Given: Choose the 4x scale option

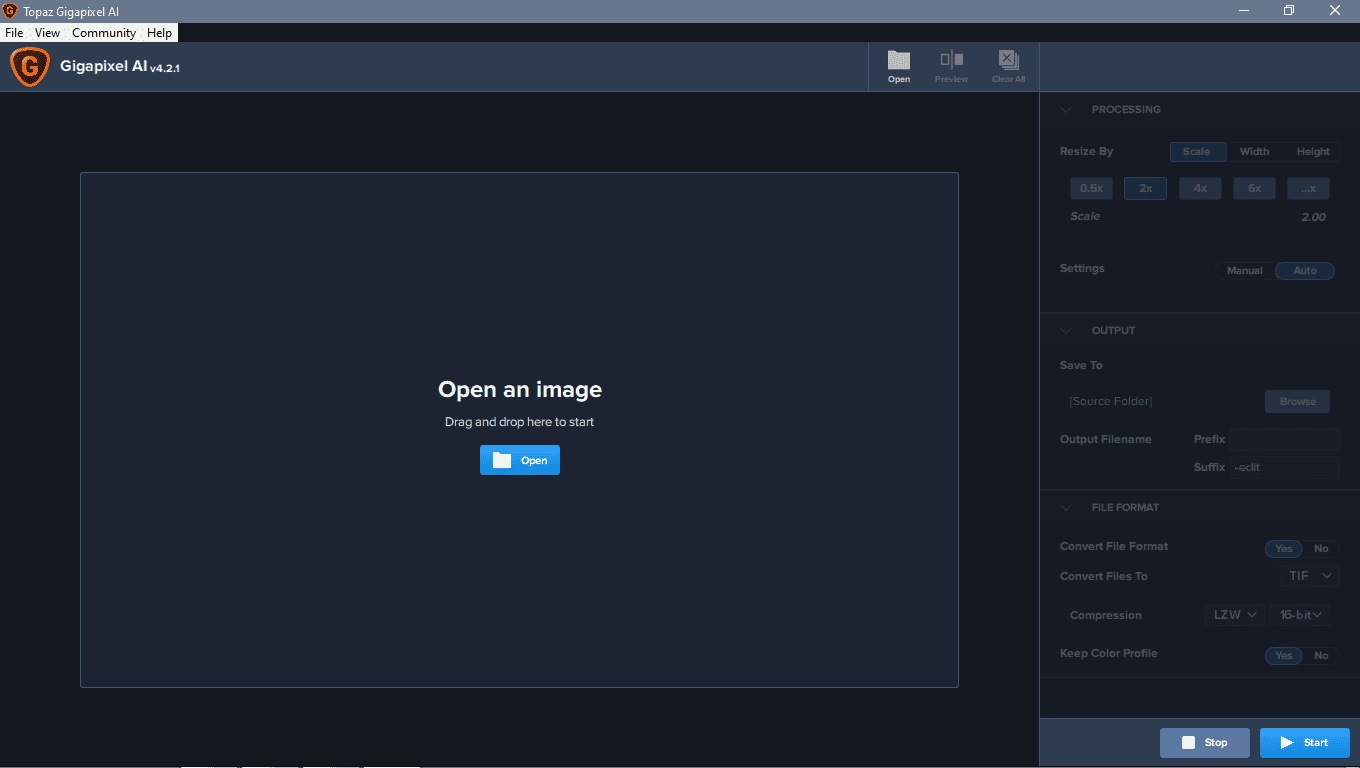Looking at the screenshot, I should pyautogui.click(x=1200, y=188).
